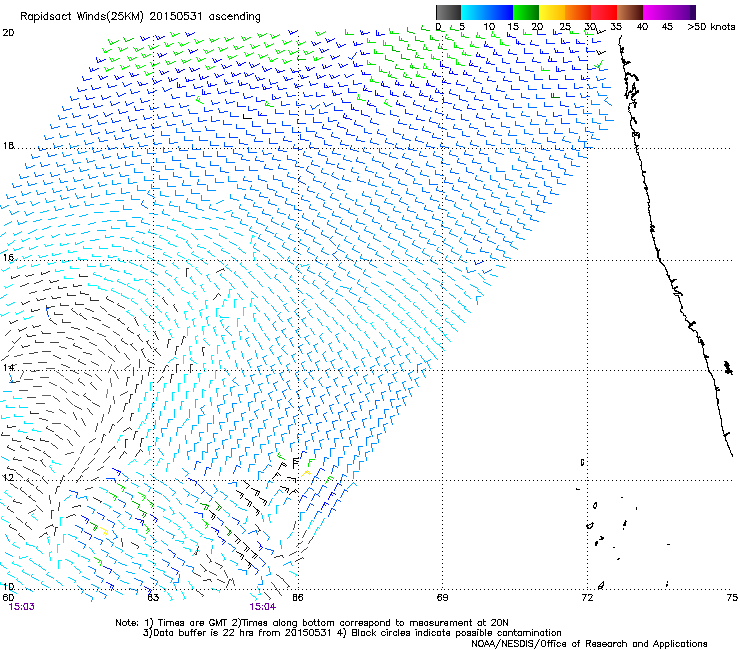Click latitude label '18'
This screenshot has height=650, width=740.
coord(8,146)
